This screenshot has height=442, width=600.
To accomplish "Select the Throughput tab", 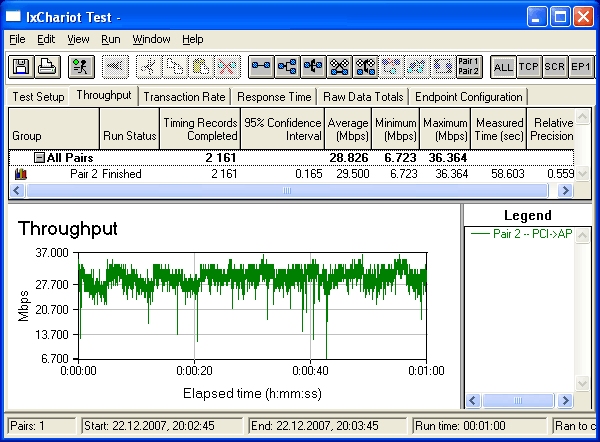I will click(104, 95).
